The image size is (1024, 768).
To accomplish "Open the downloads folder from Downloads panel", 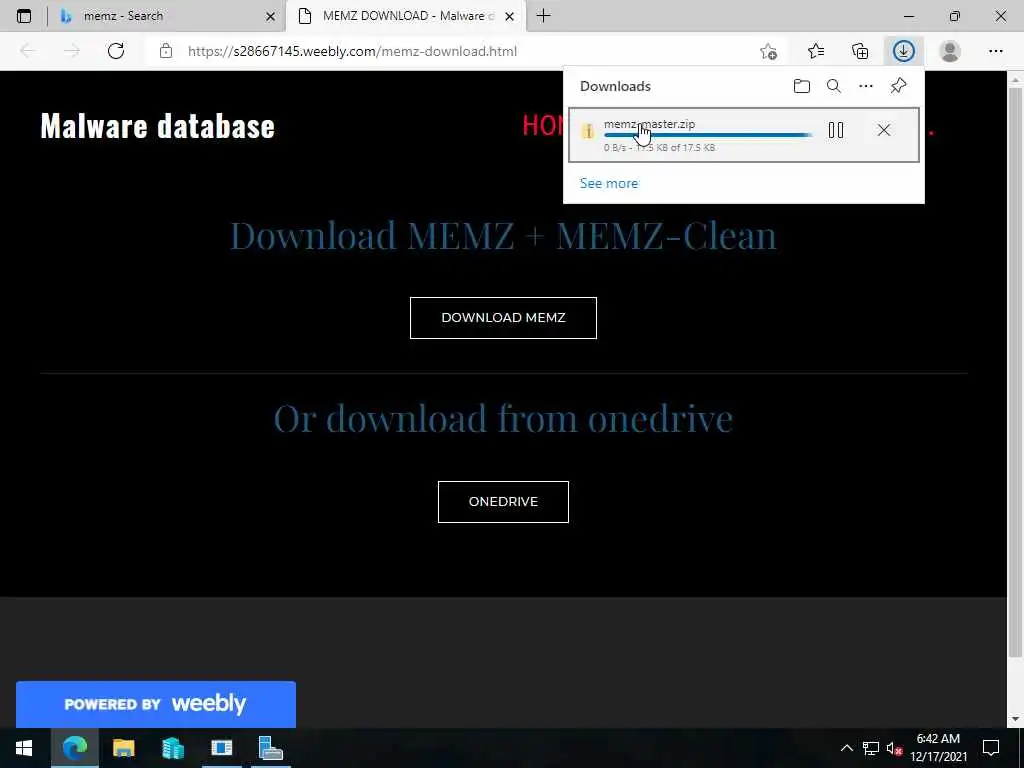I will [802, 86].
